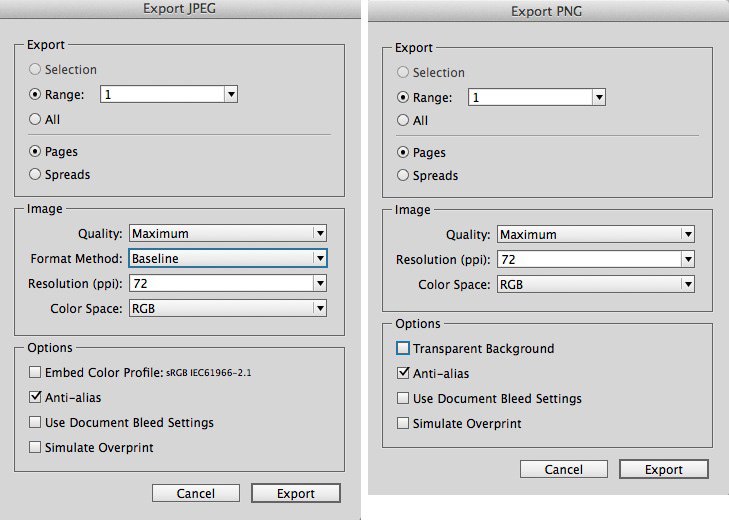The image size is (729, 520).
Task: Toggle Anti-alias checkbox in Export PNG
Action: [403, 373]
